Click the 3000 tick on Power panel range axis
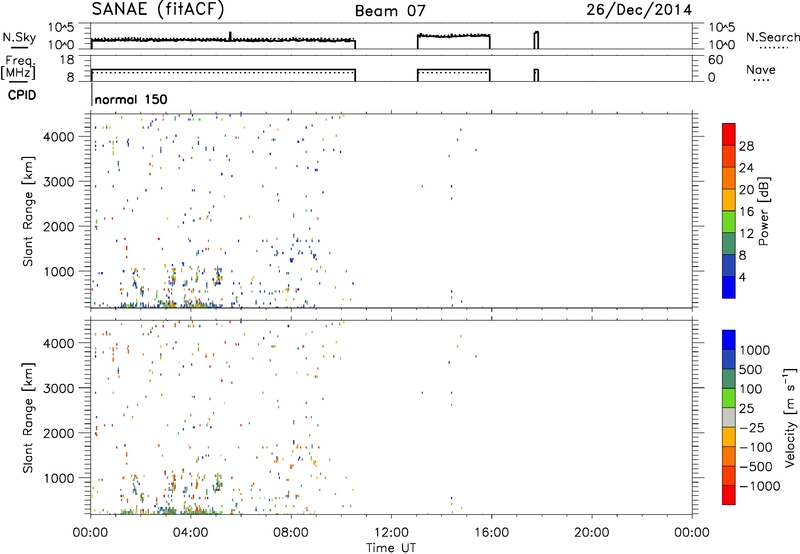This screenshot has width=800, height=554. (x=59, y=182)
